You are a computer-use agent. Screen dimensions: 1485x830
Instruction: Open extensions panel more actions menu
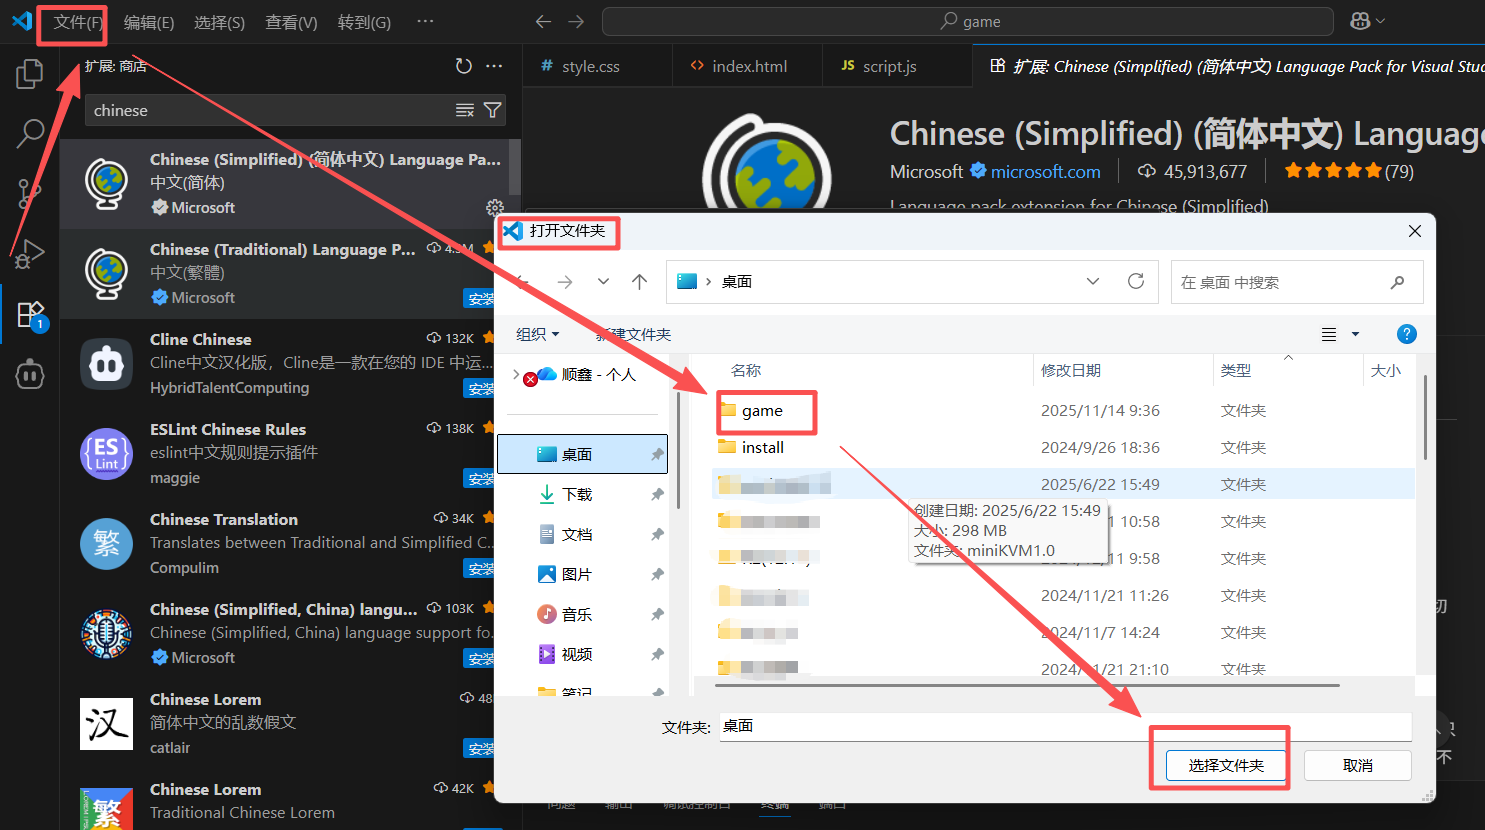494,66
